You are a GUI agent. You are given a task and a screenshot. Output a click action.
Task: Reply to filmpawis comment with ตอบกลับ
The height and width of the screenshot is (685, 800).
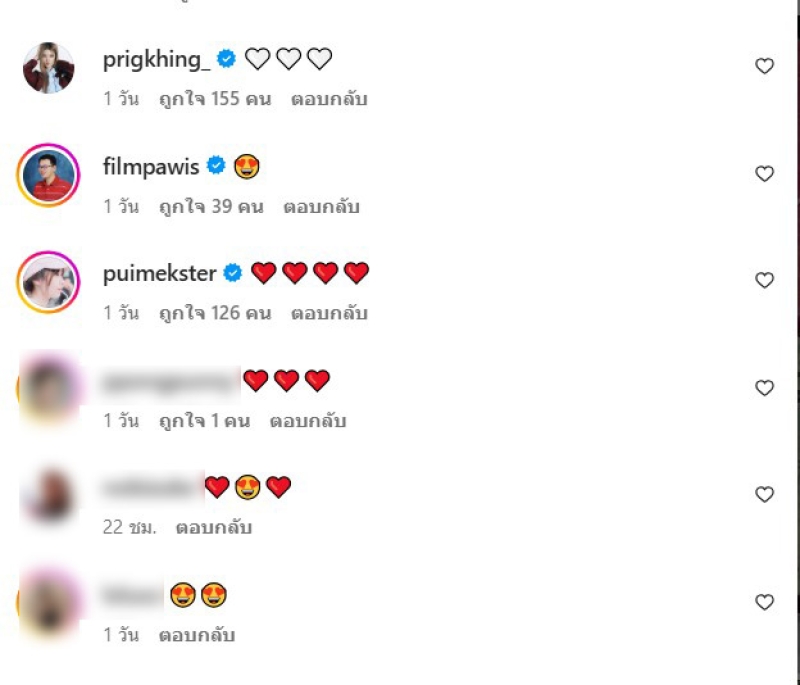[321, 207]
